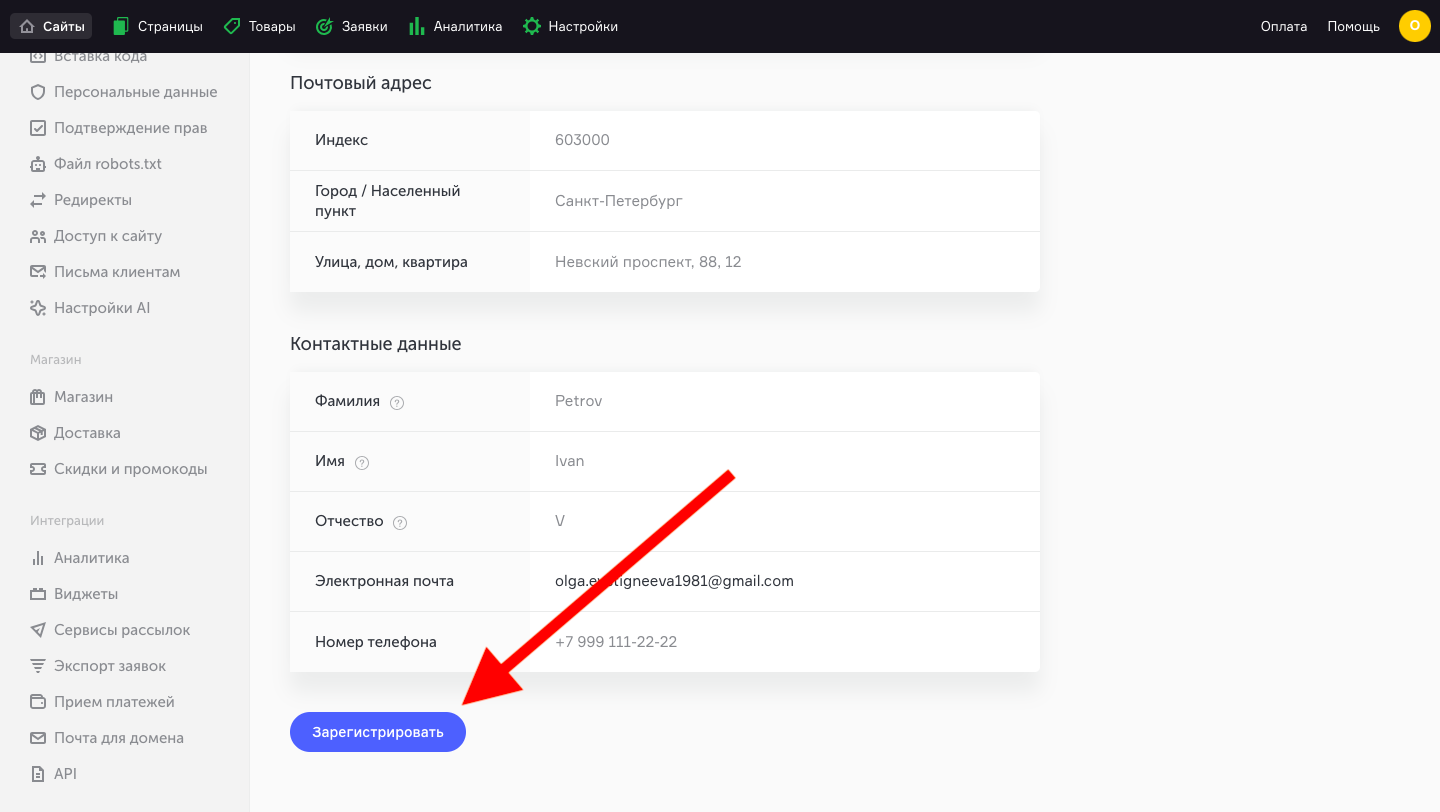The image size is (1440, 812).
Task: Show the help tooltip for Имя
Action: 362,463
